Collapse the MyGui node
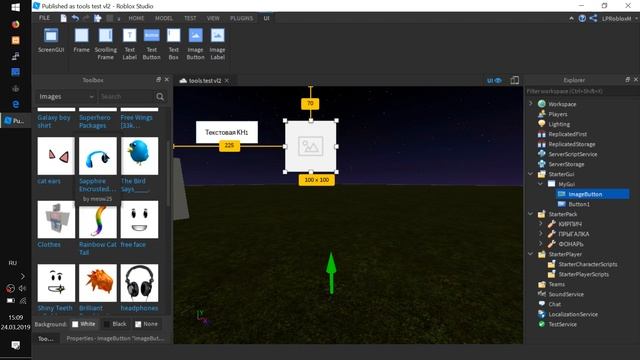The height and width of the screenshot is (360, 640). click(x=540, y=184)
